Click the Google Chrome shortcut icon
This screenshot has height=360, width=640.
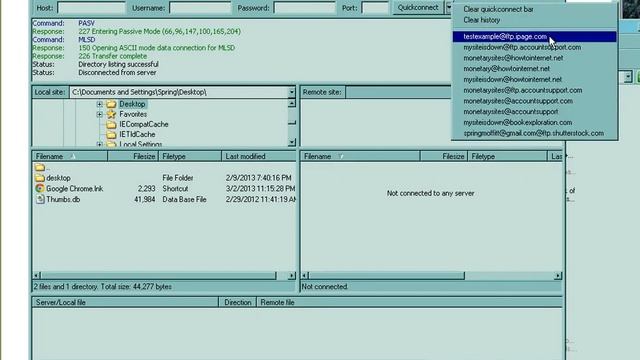(40, 189)
